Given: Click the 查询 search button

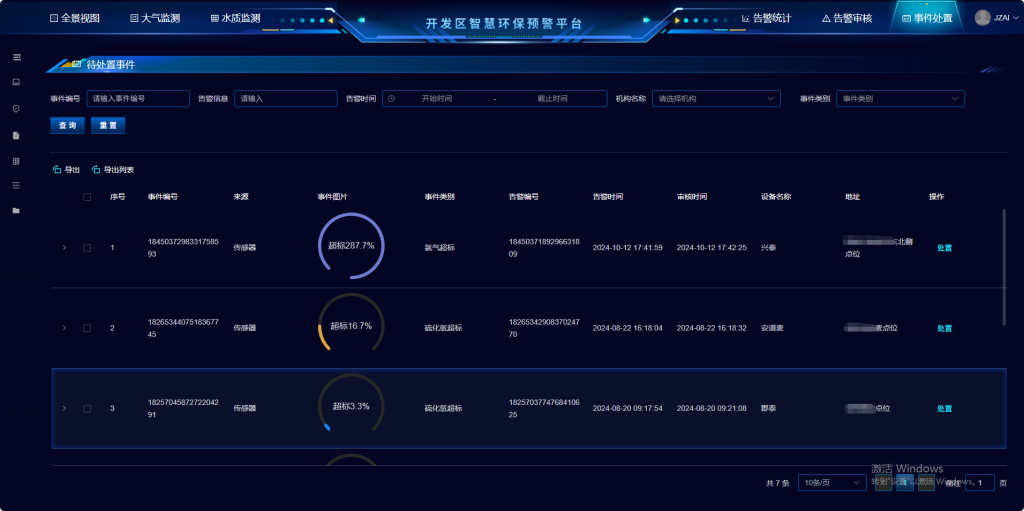Looking at the screenshot, I should point(67,126).
